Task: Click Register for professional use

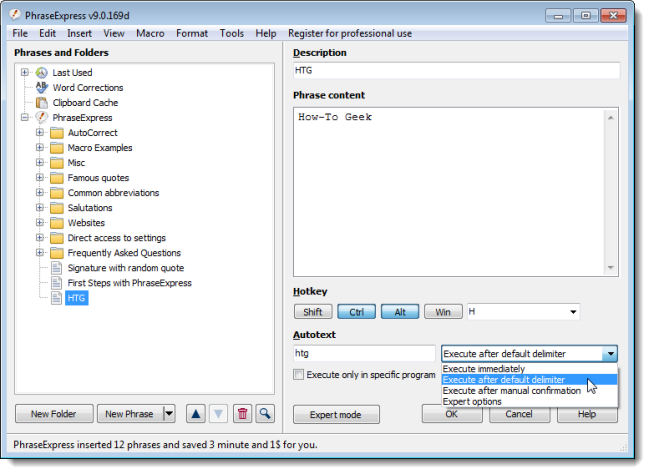Action: click(350, 34)
